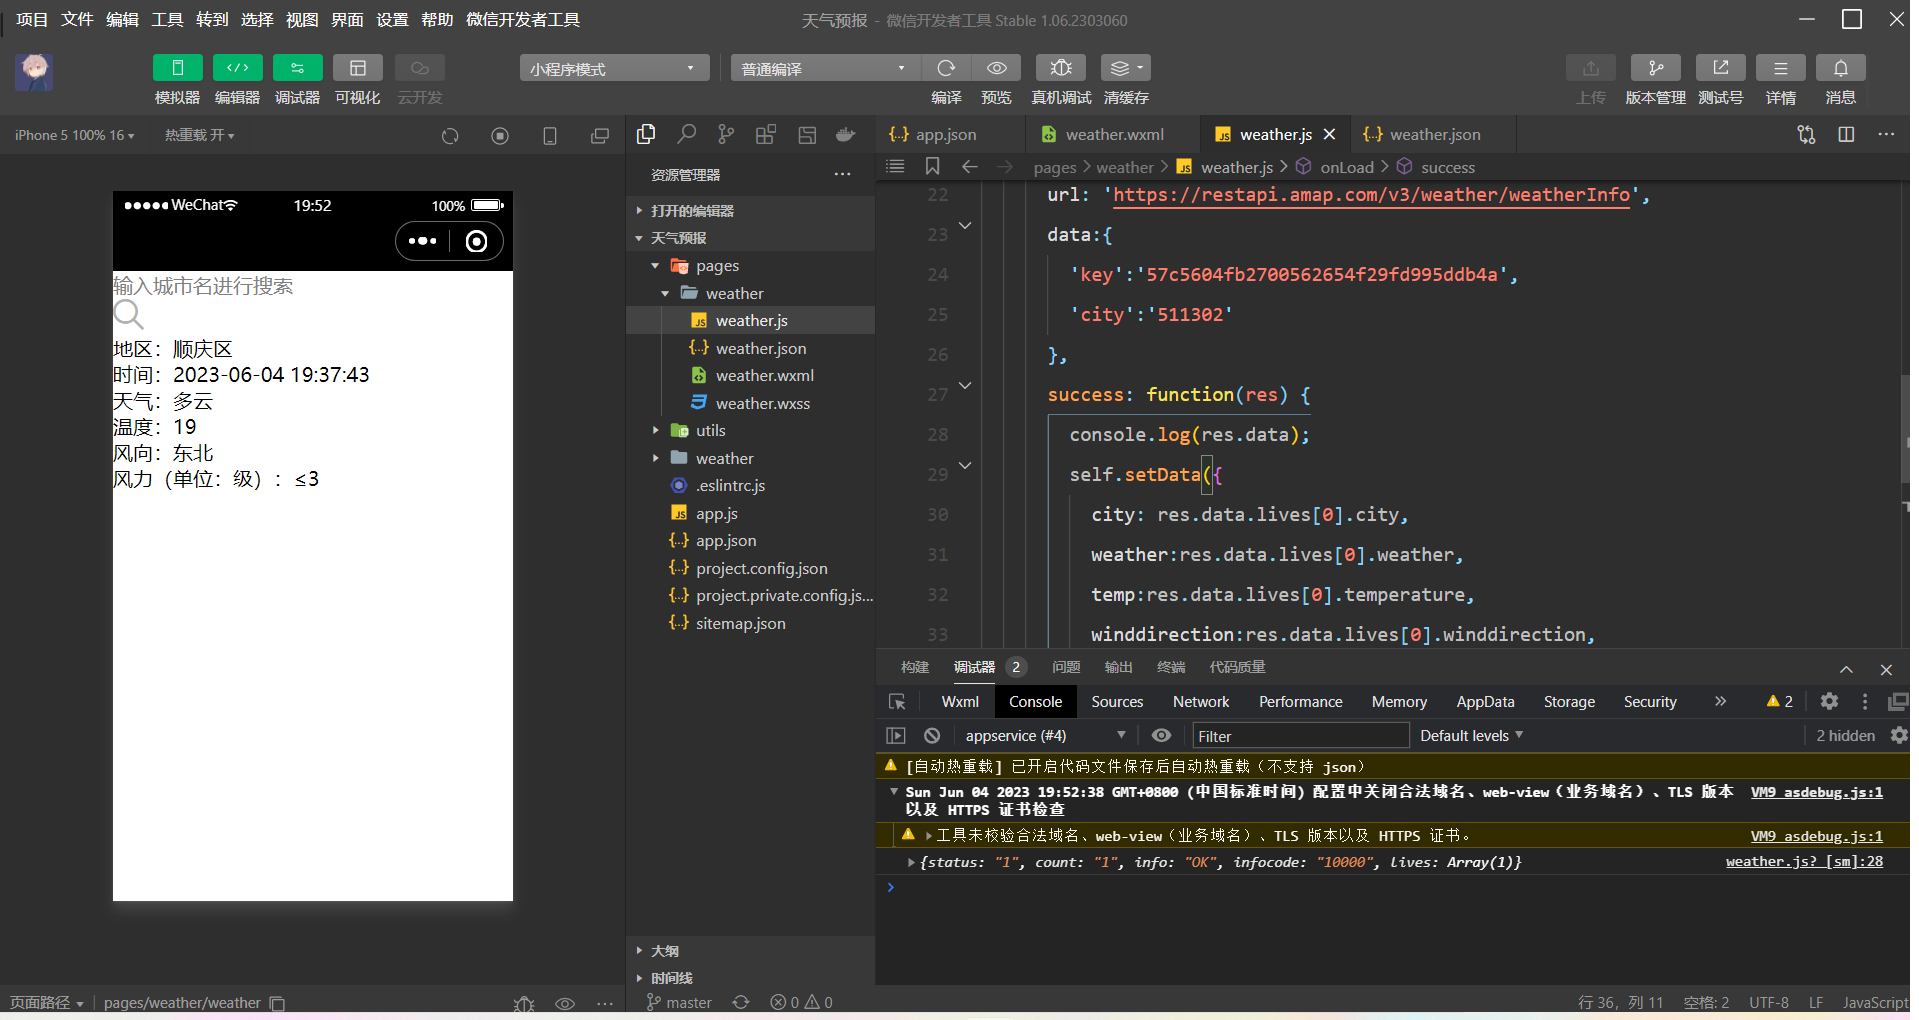The height and width of the screenshot is (1020, 1919).
Task: Open the messages bell
Action: click(x=1841, y=68)
